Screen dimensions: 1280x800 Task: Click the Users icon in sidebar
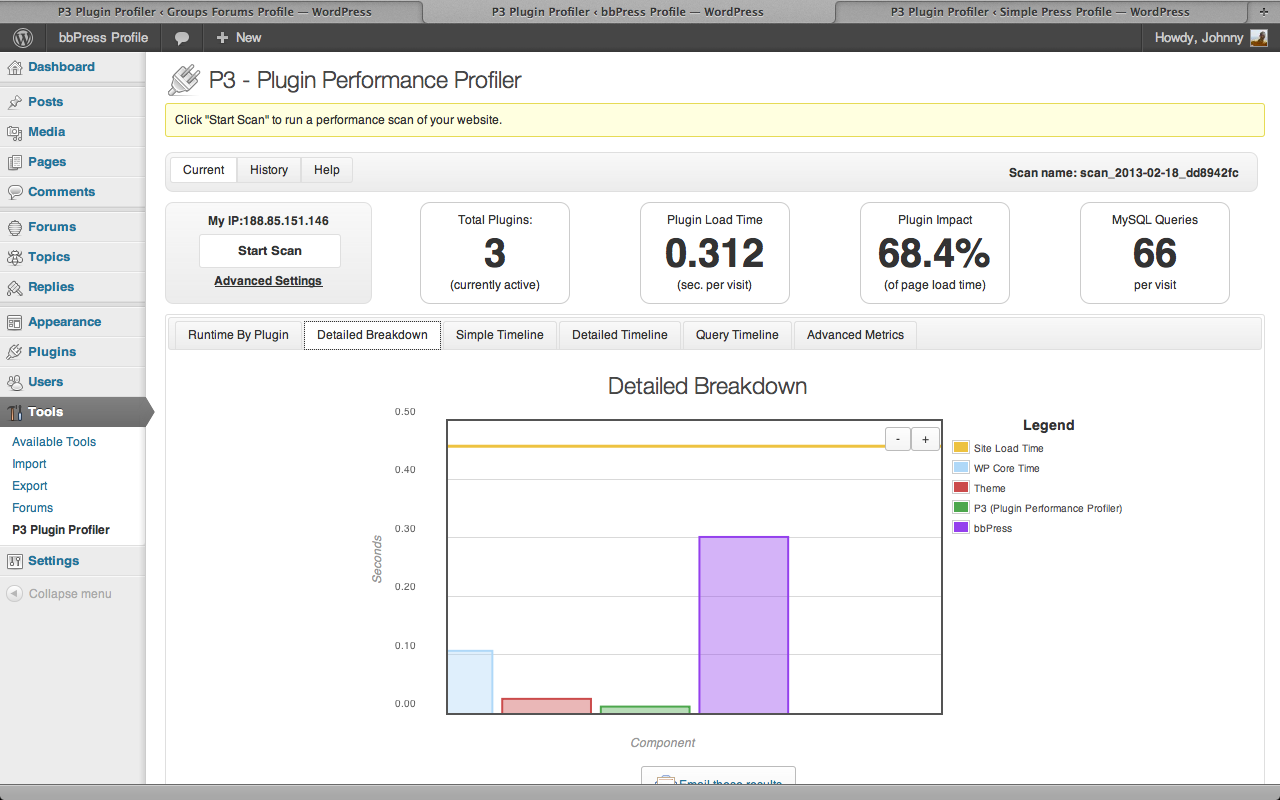click(x=14, y=383)
